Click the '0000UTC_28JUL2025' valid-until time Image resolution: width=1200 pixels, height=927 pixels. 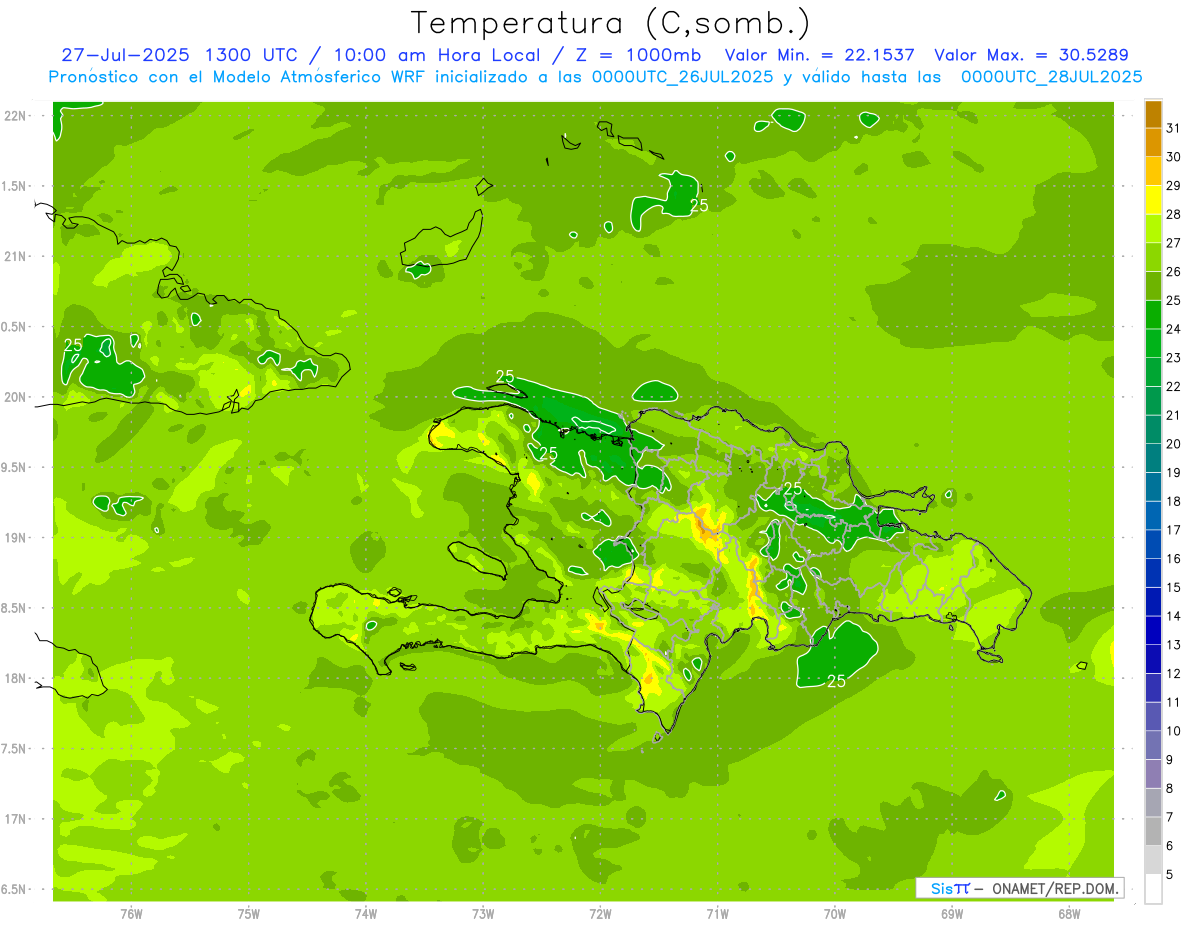(1051, 77)
